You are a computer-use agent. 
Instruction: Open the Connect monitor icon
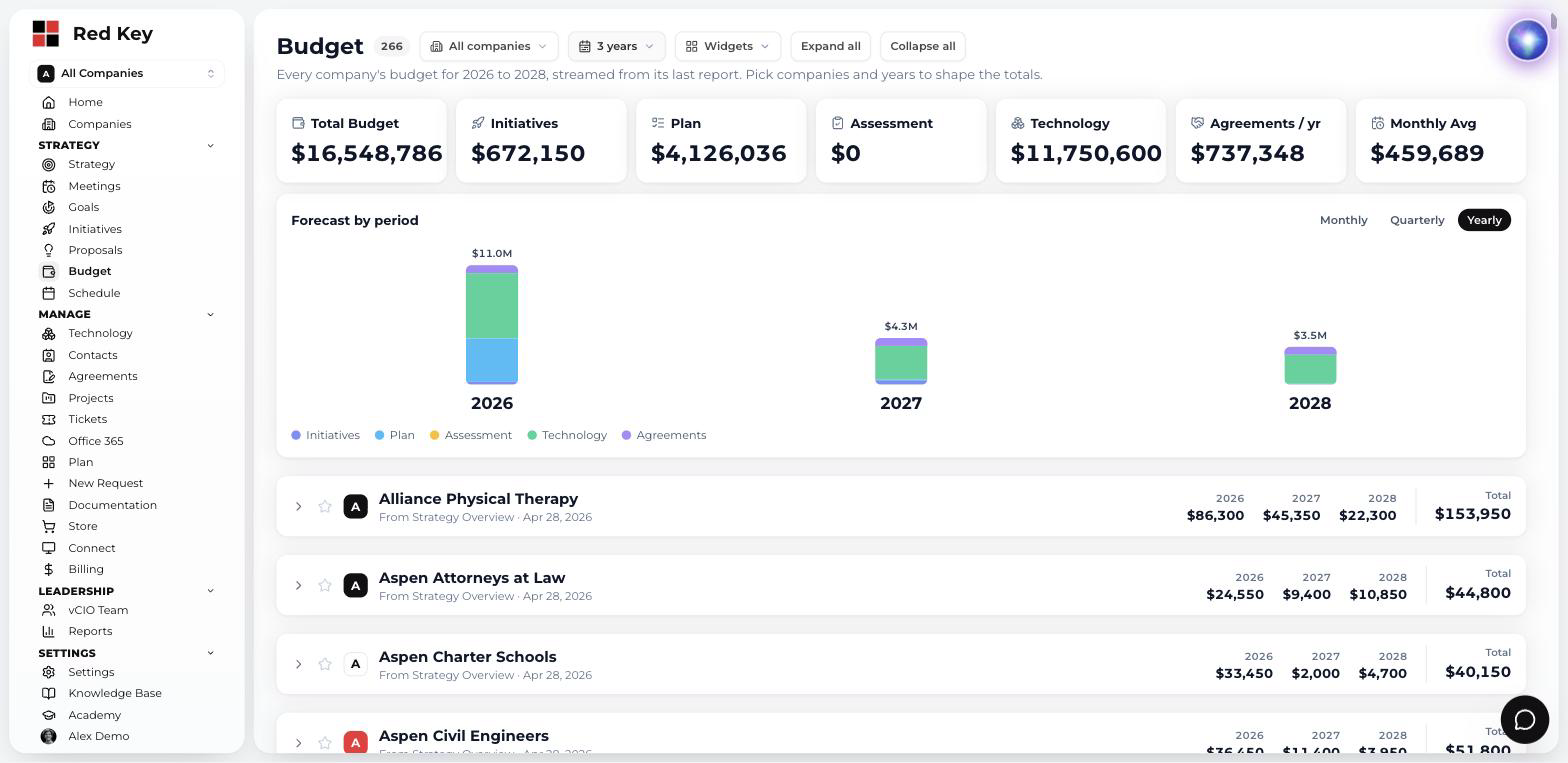click(48, 548)
